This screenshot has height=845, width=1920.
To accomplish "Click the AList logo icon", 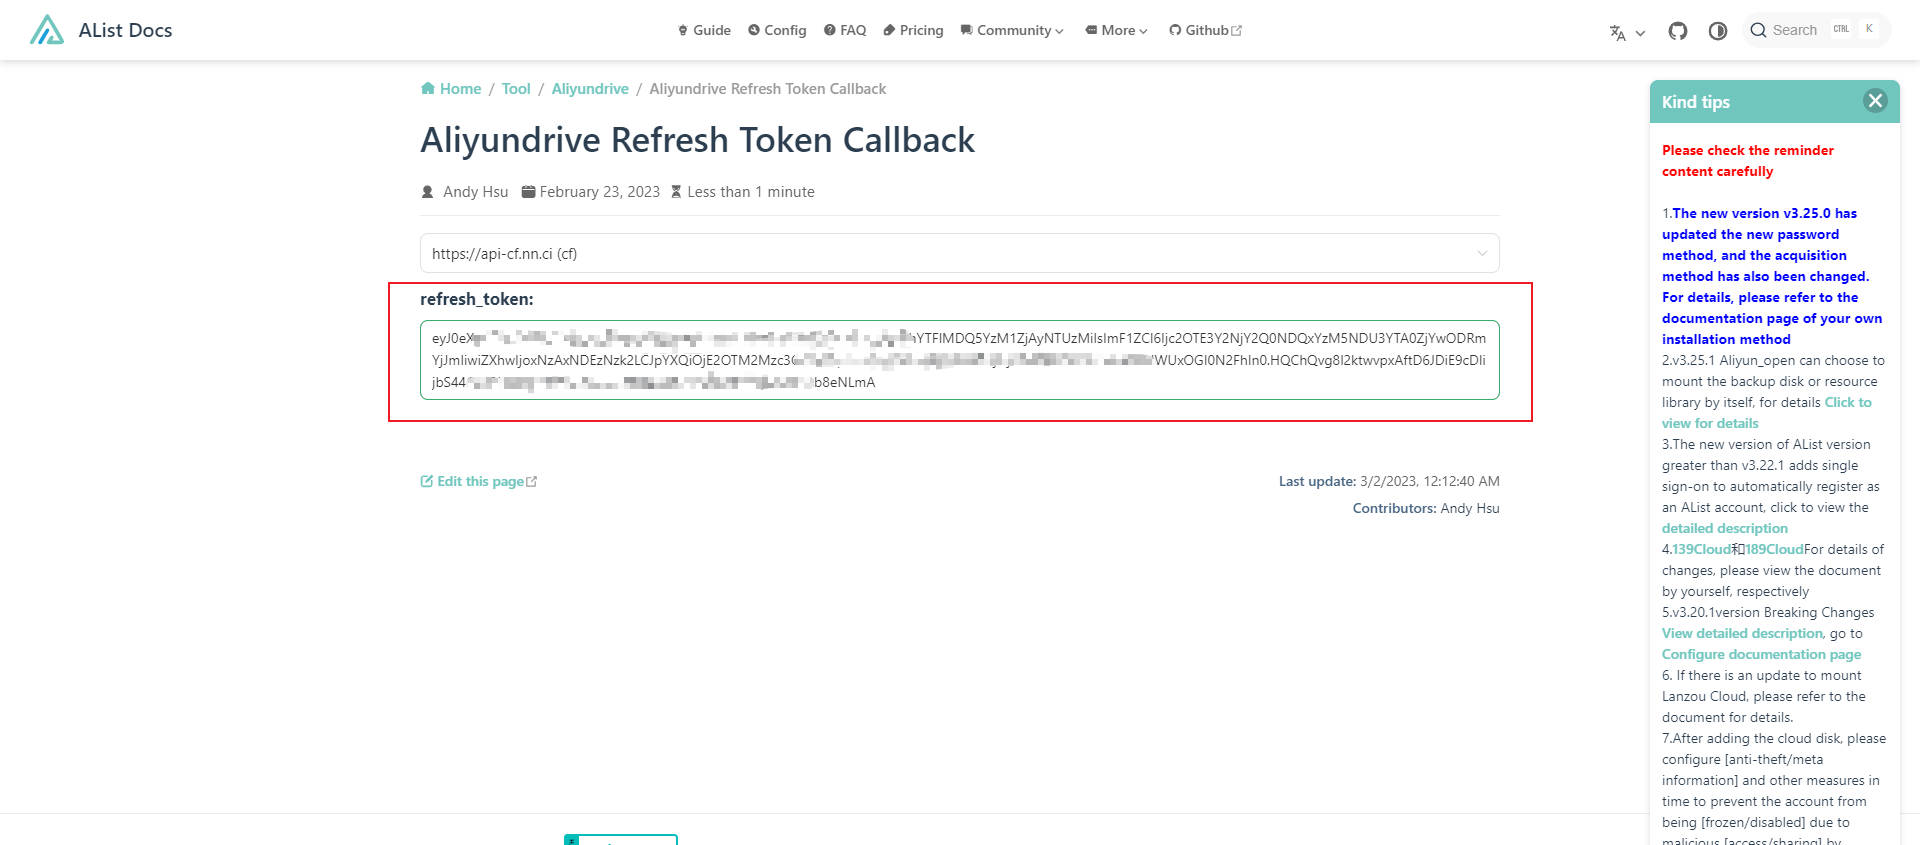I will [47, 30].
